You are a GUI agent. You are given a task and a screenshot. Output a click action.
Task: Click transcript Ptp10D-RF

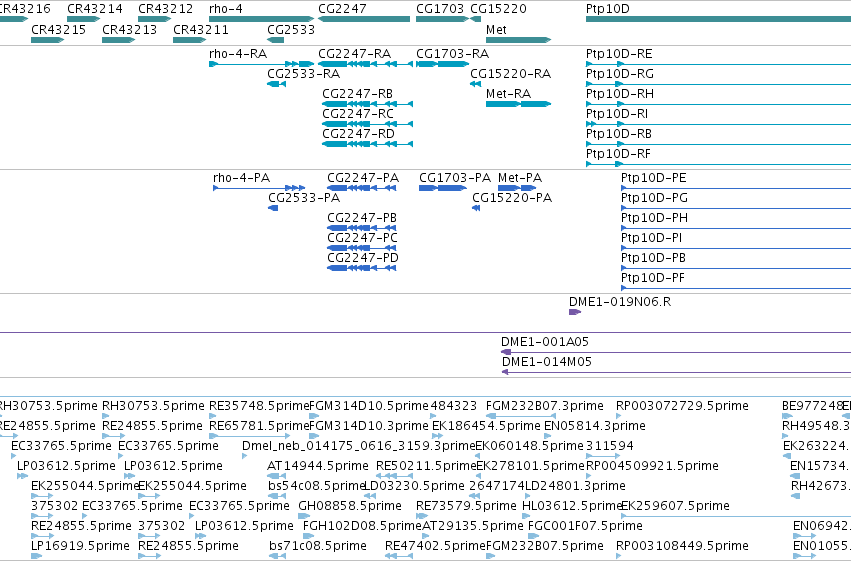pyautogui.click(x=618, y=154)
